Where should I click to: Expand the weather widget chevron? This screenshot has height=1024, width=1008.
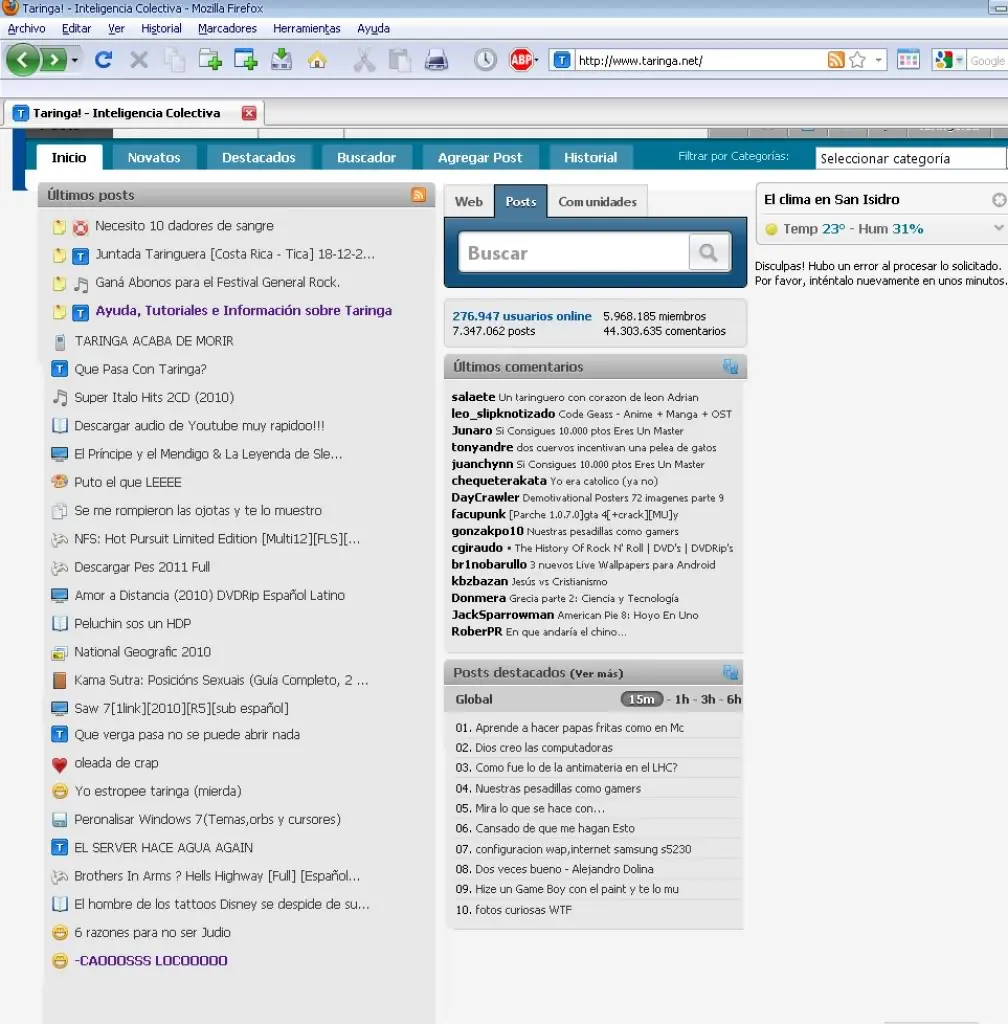(x=998, y=228)
